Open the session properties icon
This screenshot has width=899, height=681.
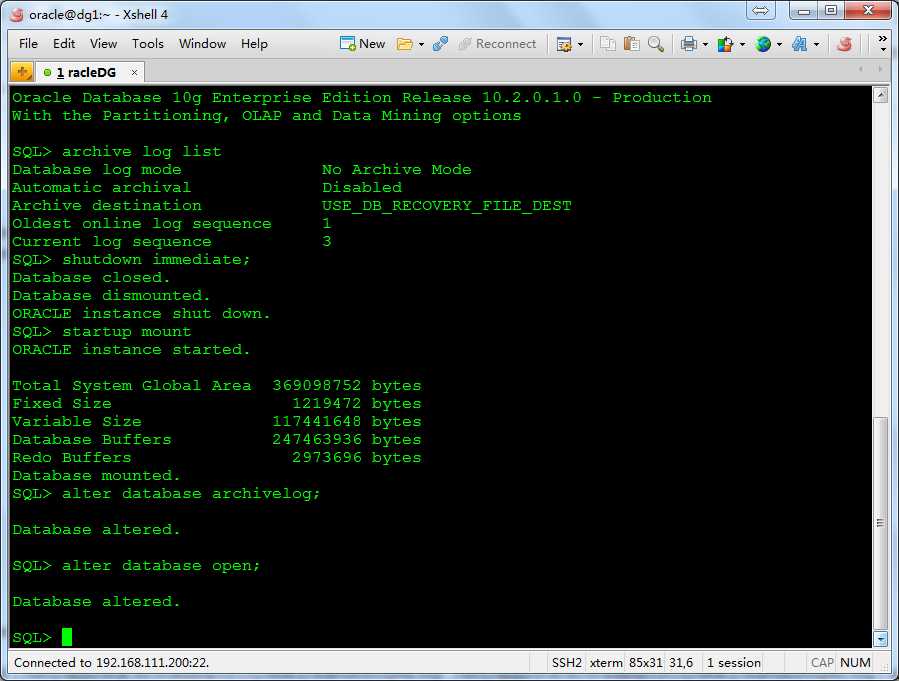(x=564, y=44)
